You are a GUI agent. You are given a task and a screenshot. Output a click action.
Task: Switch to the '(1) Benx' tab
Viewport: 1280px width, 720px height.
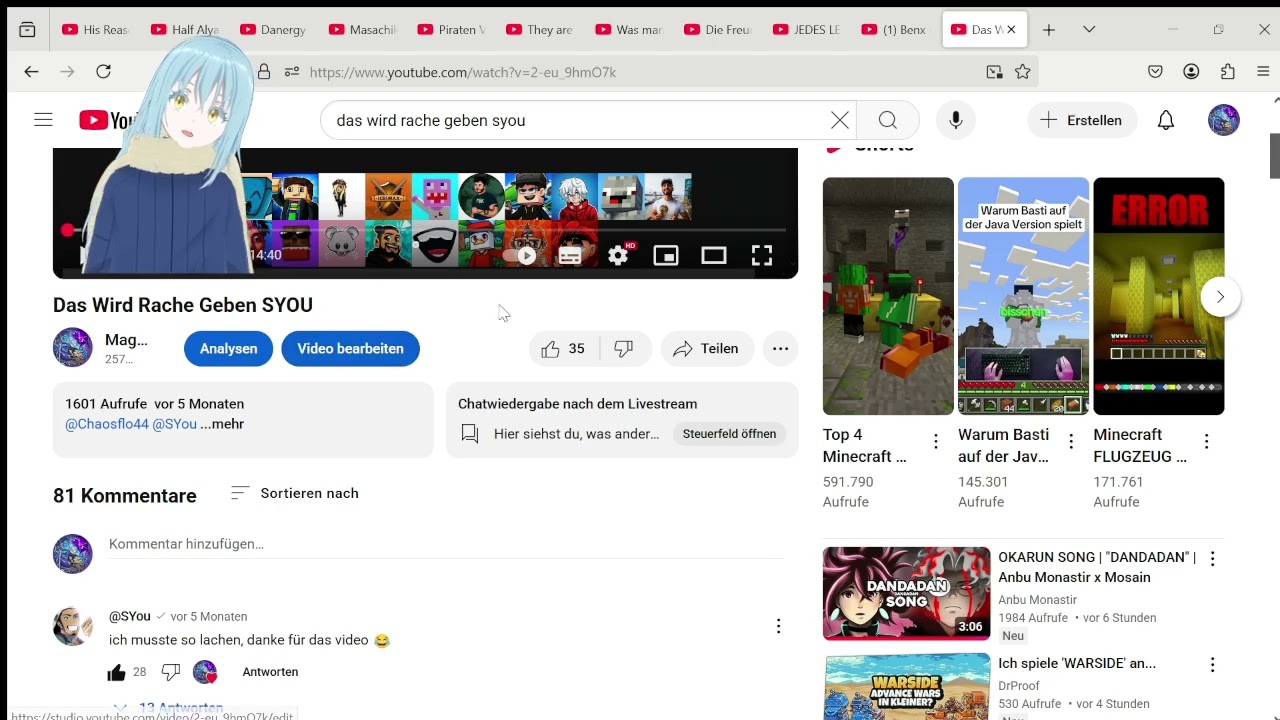click(897, 30)
